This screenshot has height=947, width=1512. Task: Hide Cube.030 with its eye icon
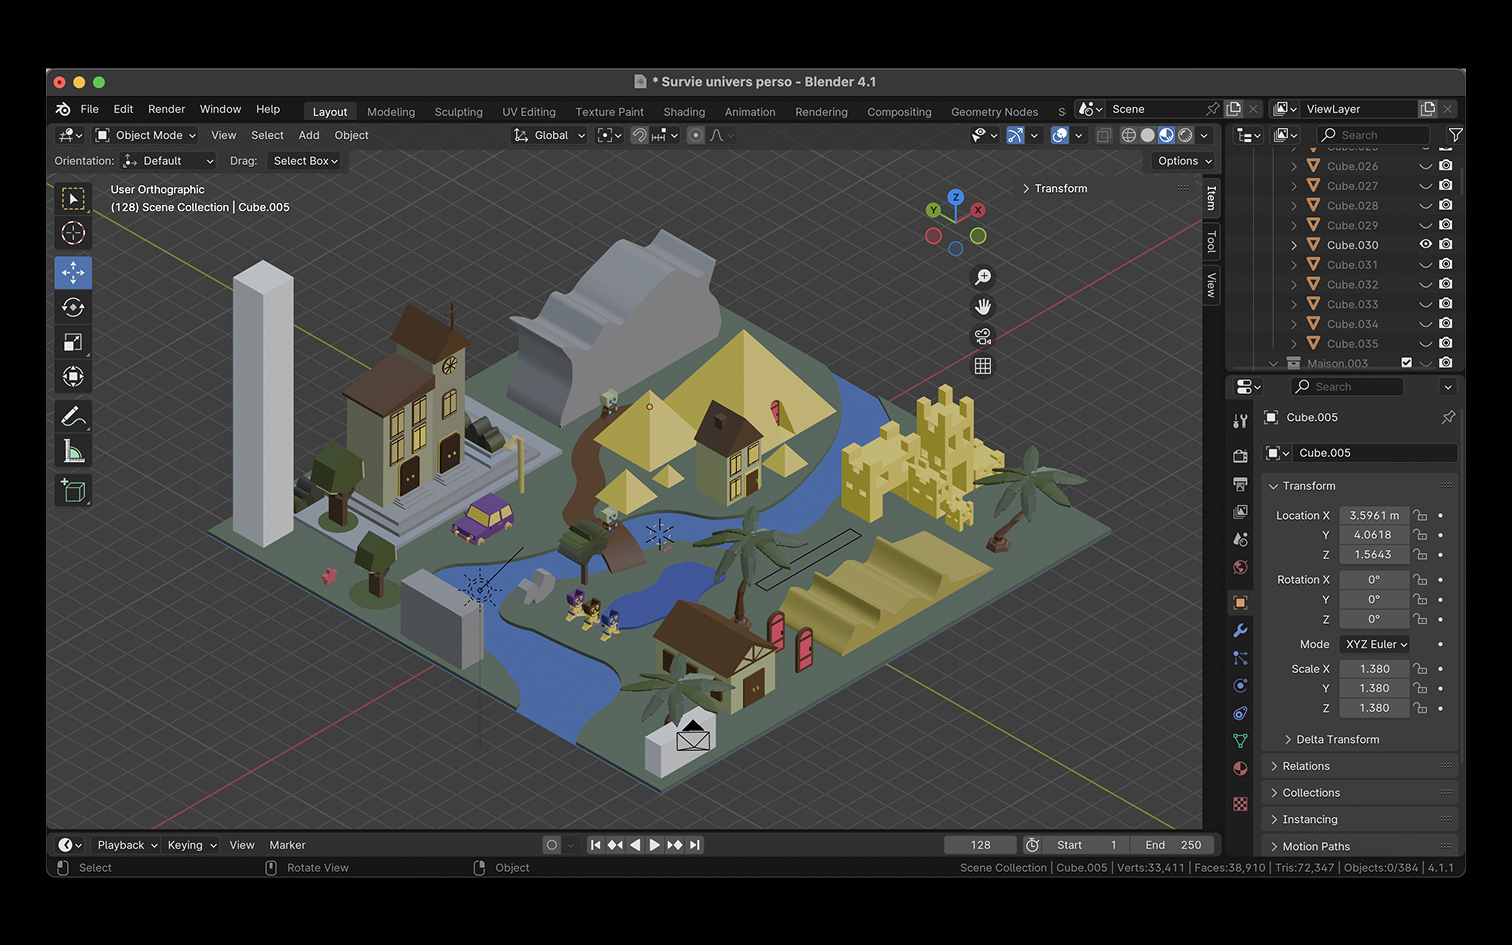tap(1426, 245)
